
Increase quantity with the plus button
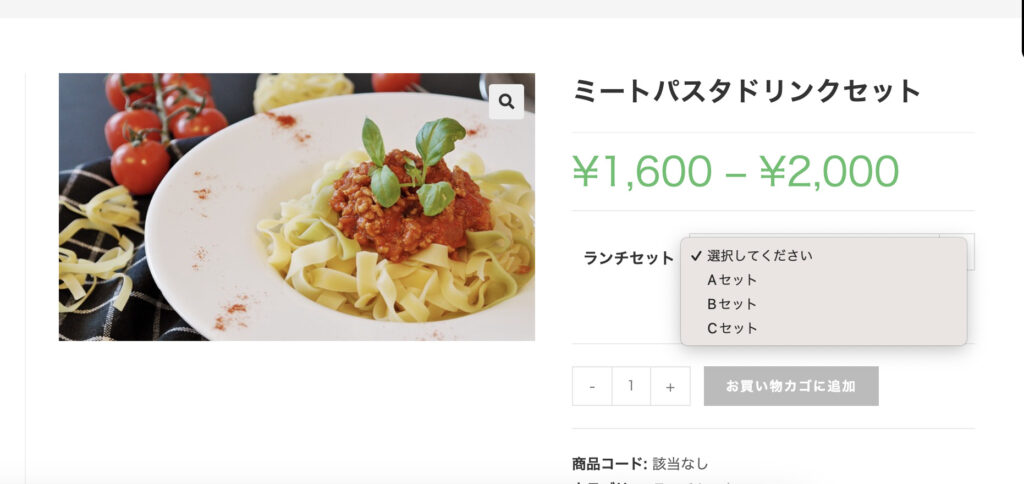tap(670, 386)
